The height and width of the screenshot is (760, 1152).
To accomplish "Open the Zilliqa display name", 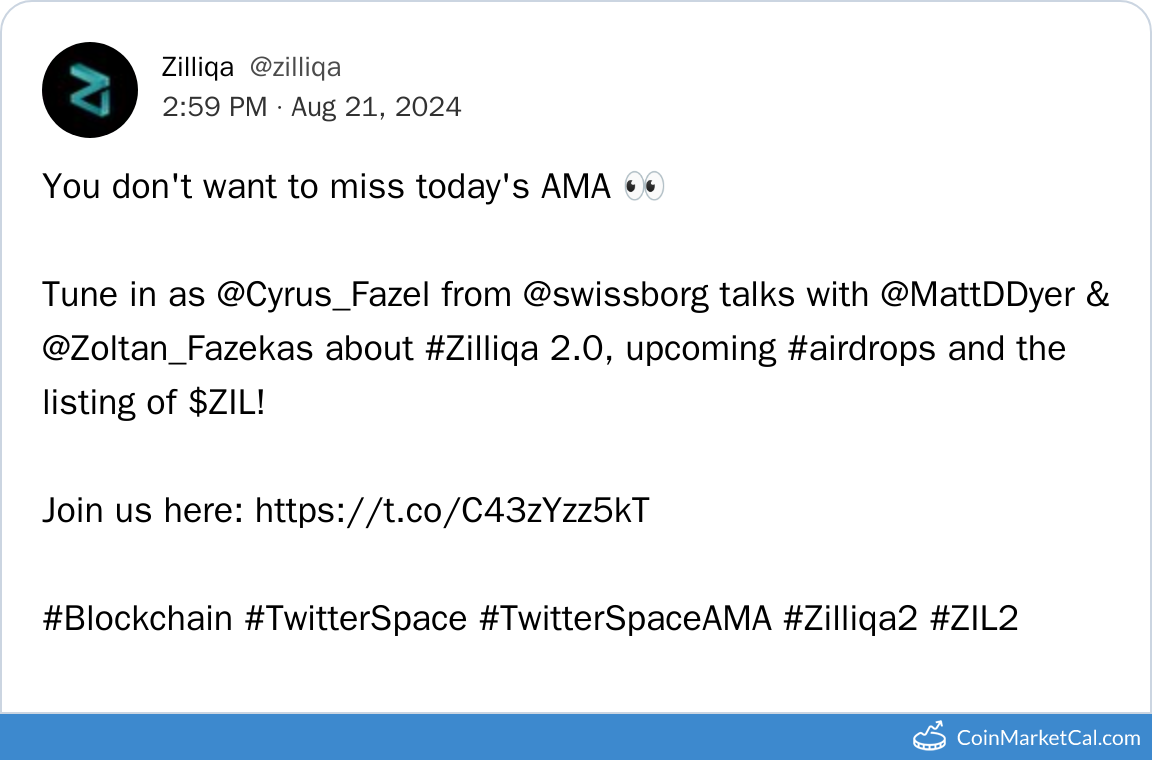I will tap(198, 67).
